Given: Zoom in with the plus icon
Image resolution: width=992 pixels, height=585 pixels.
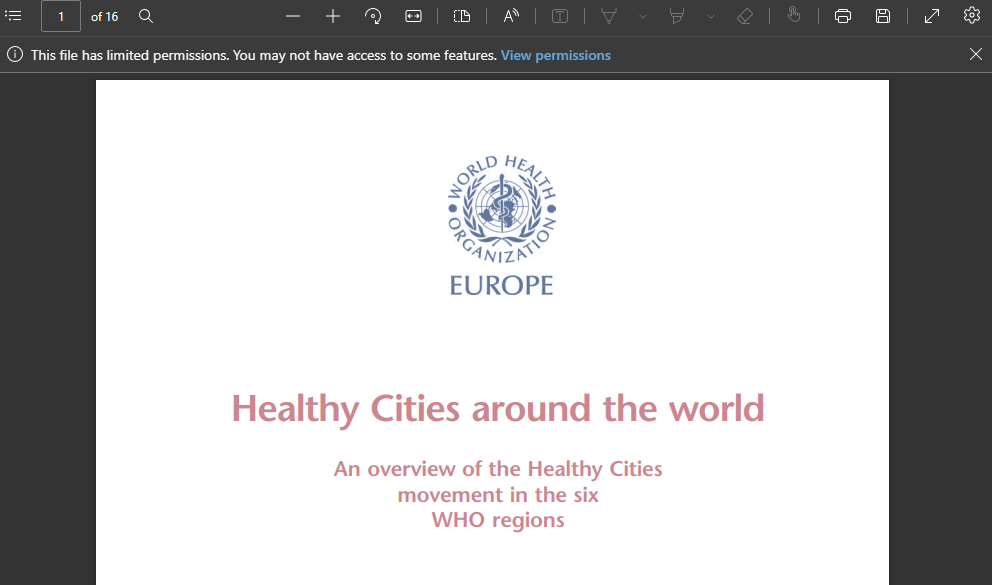Looking at the screenshot, I should coord(333,16).
